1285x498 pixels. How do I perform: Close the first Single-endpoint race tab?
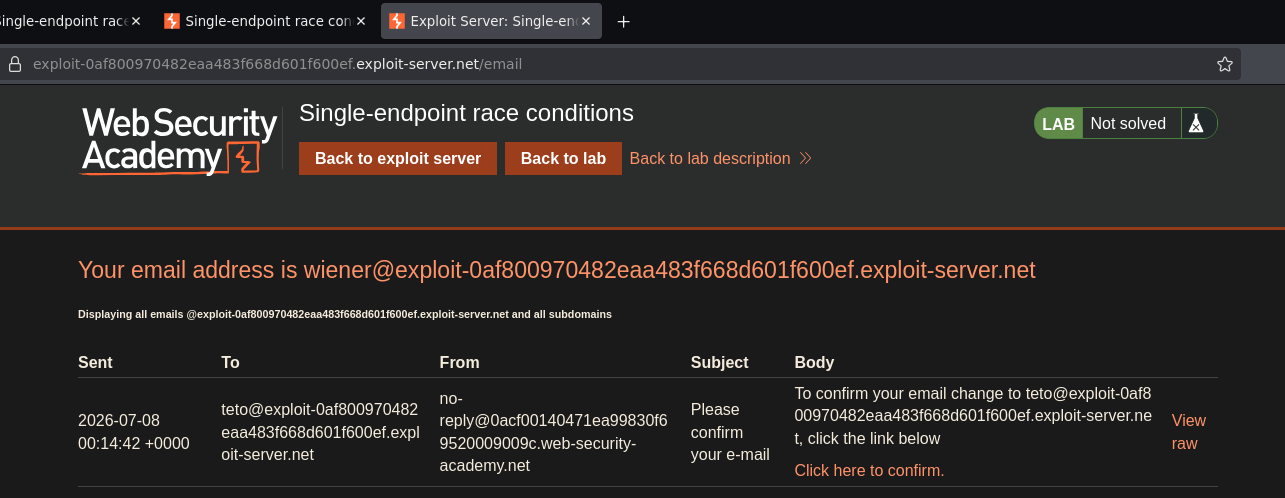(x=136, y=21)
